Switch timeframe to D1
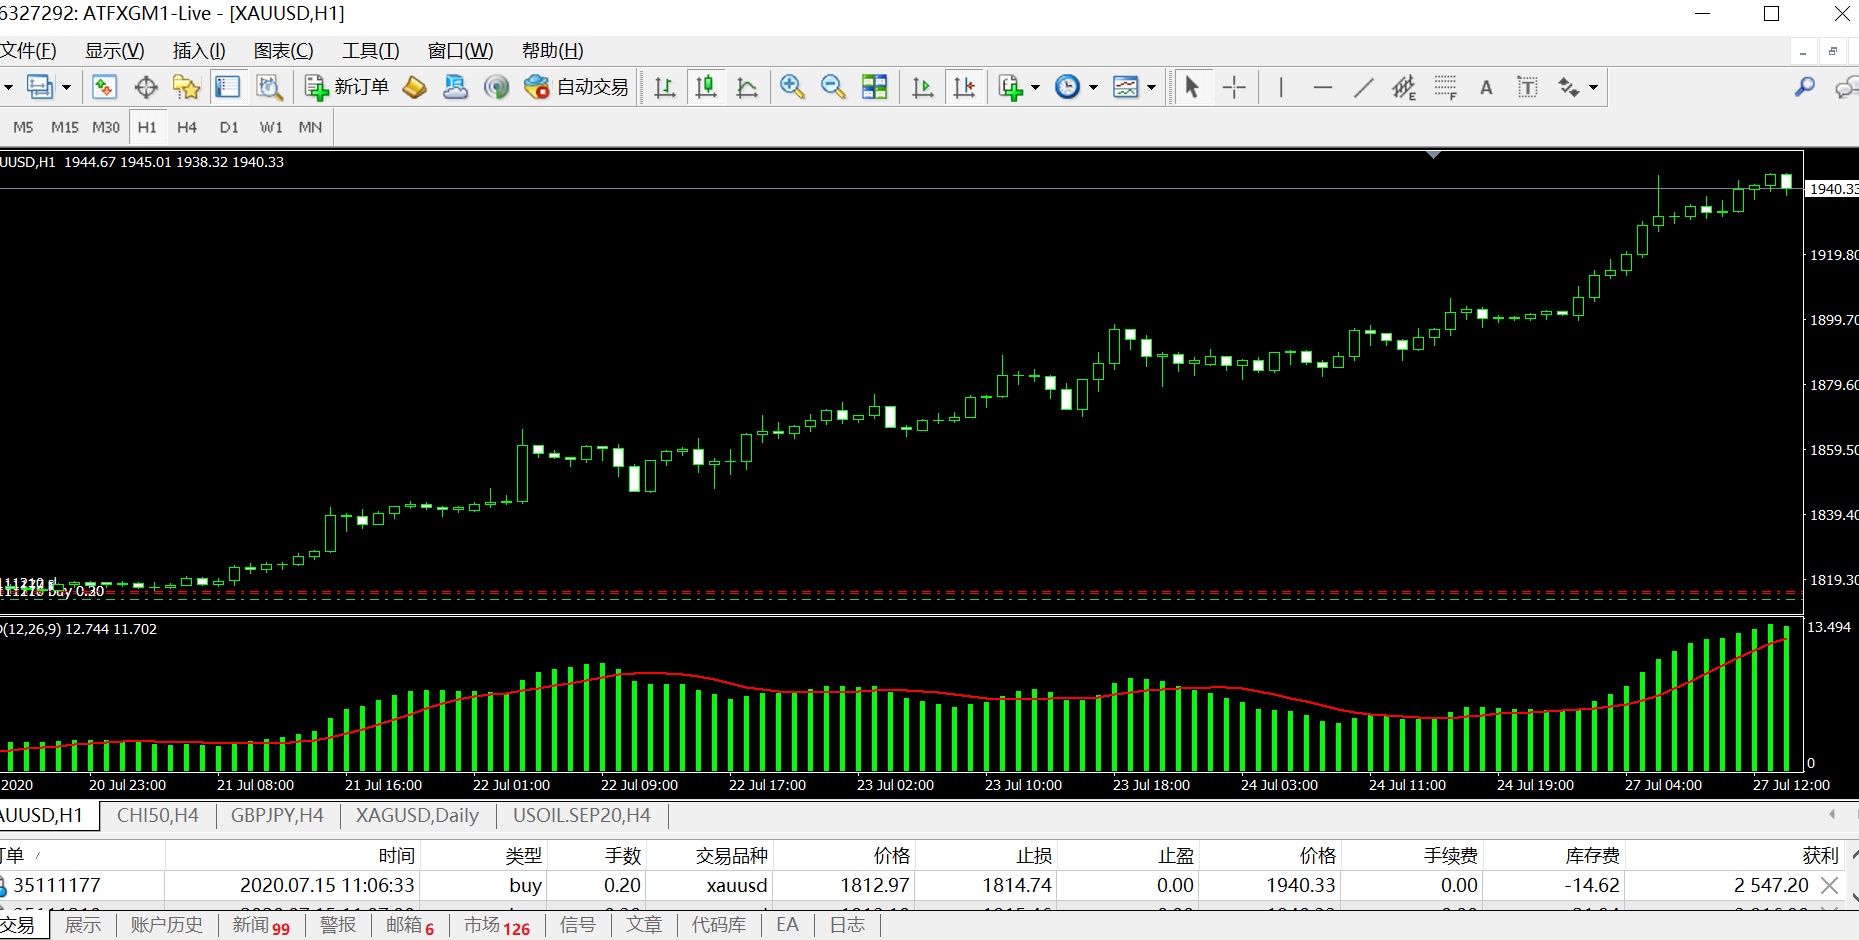Screen dimensions: 1859x940 click(229, 127)
